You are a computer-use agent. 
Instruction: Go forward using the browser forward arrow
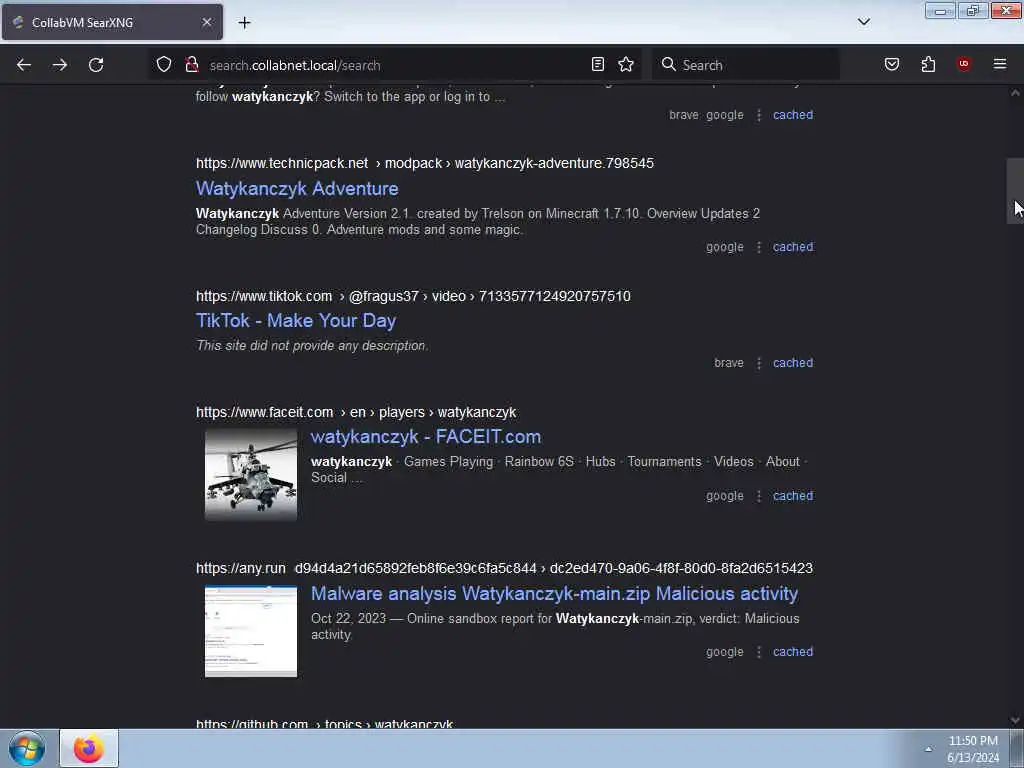click(x=59, y=65)
